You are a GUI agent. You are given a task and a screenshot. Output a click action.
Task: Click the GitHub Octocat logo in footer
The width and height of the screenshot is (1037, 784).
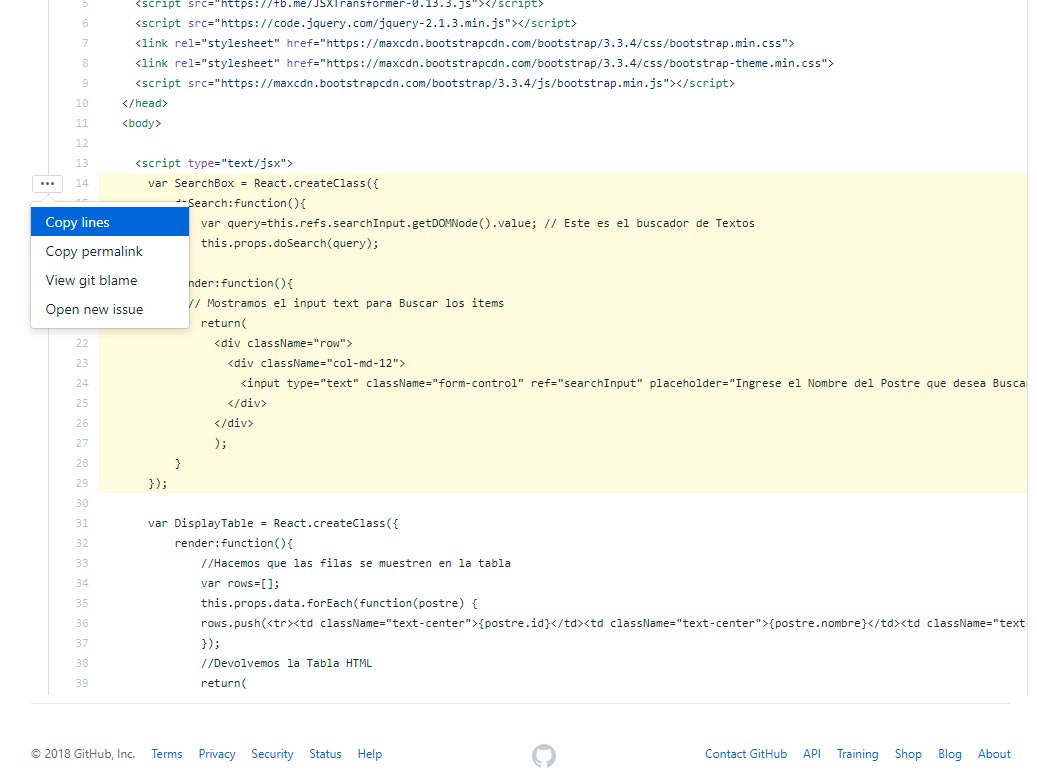click(544, 756)
